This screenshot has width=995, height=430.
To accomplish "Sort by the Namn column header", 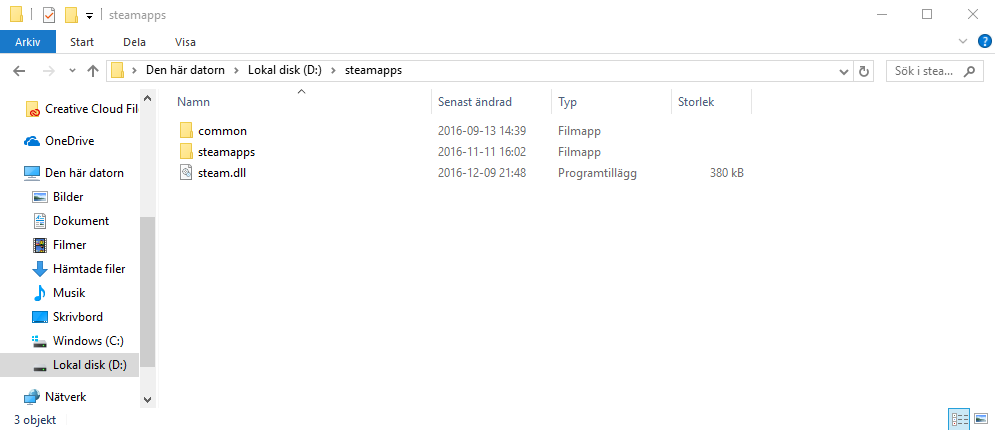I will click(x=302, y=101).
